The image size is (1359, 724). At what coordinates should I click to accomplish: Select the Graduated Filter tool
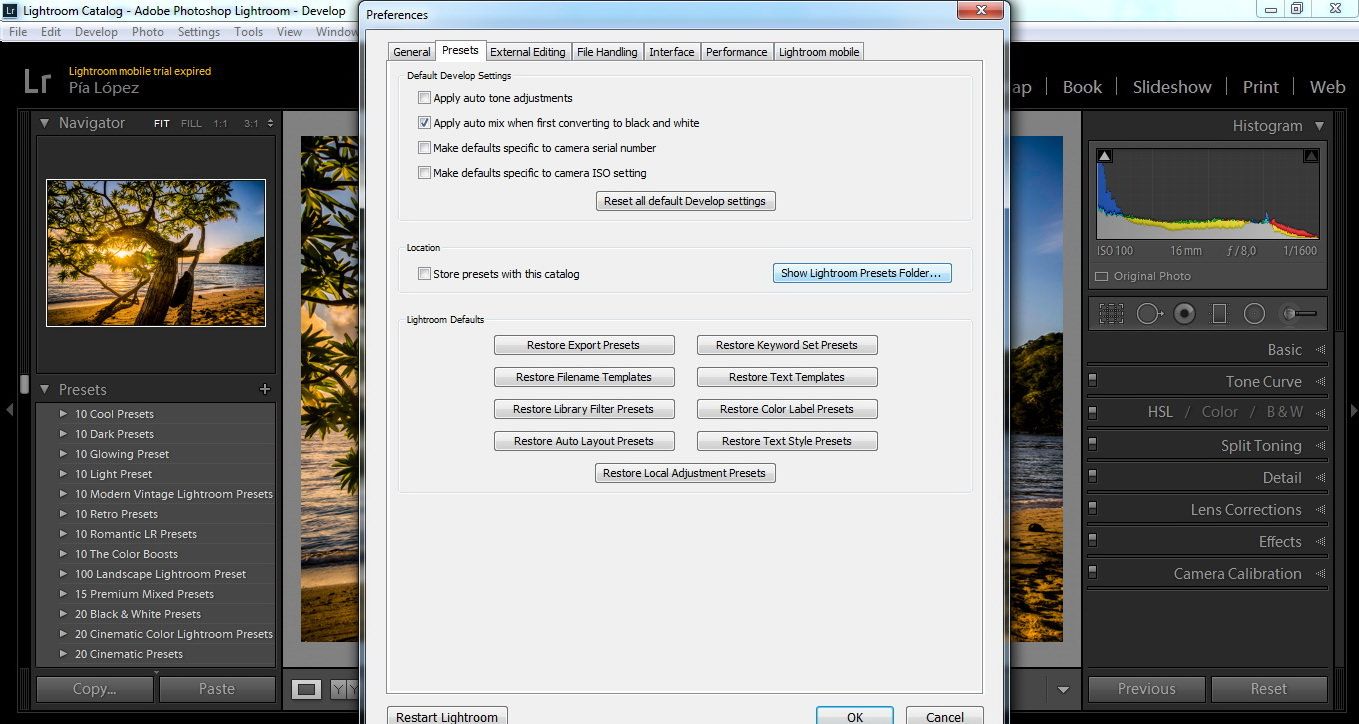pos(1219,312)
